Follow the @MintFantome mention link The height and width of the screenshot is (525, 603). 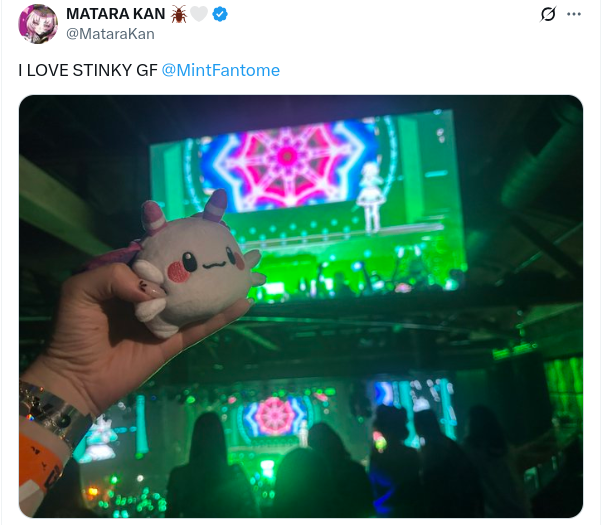[221, 70]
